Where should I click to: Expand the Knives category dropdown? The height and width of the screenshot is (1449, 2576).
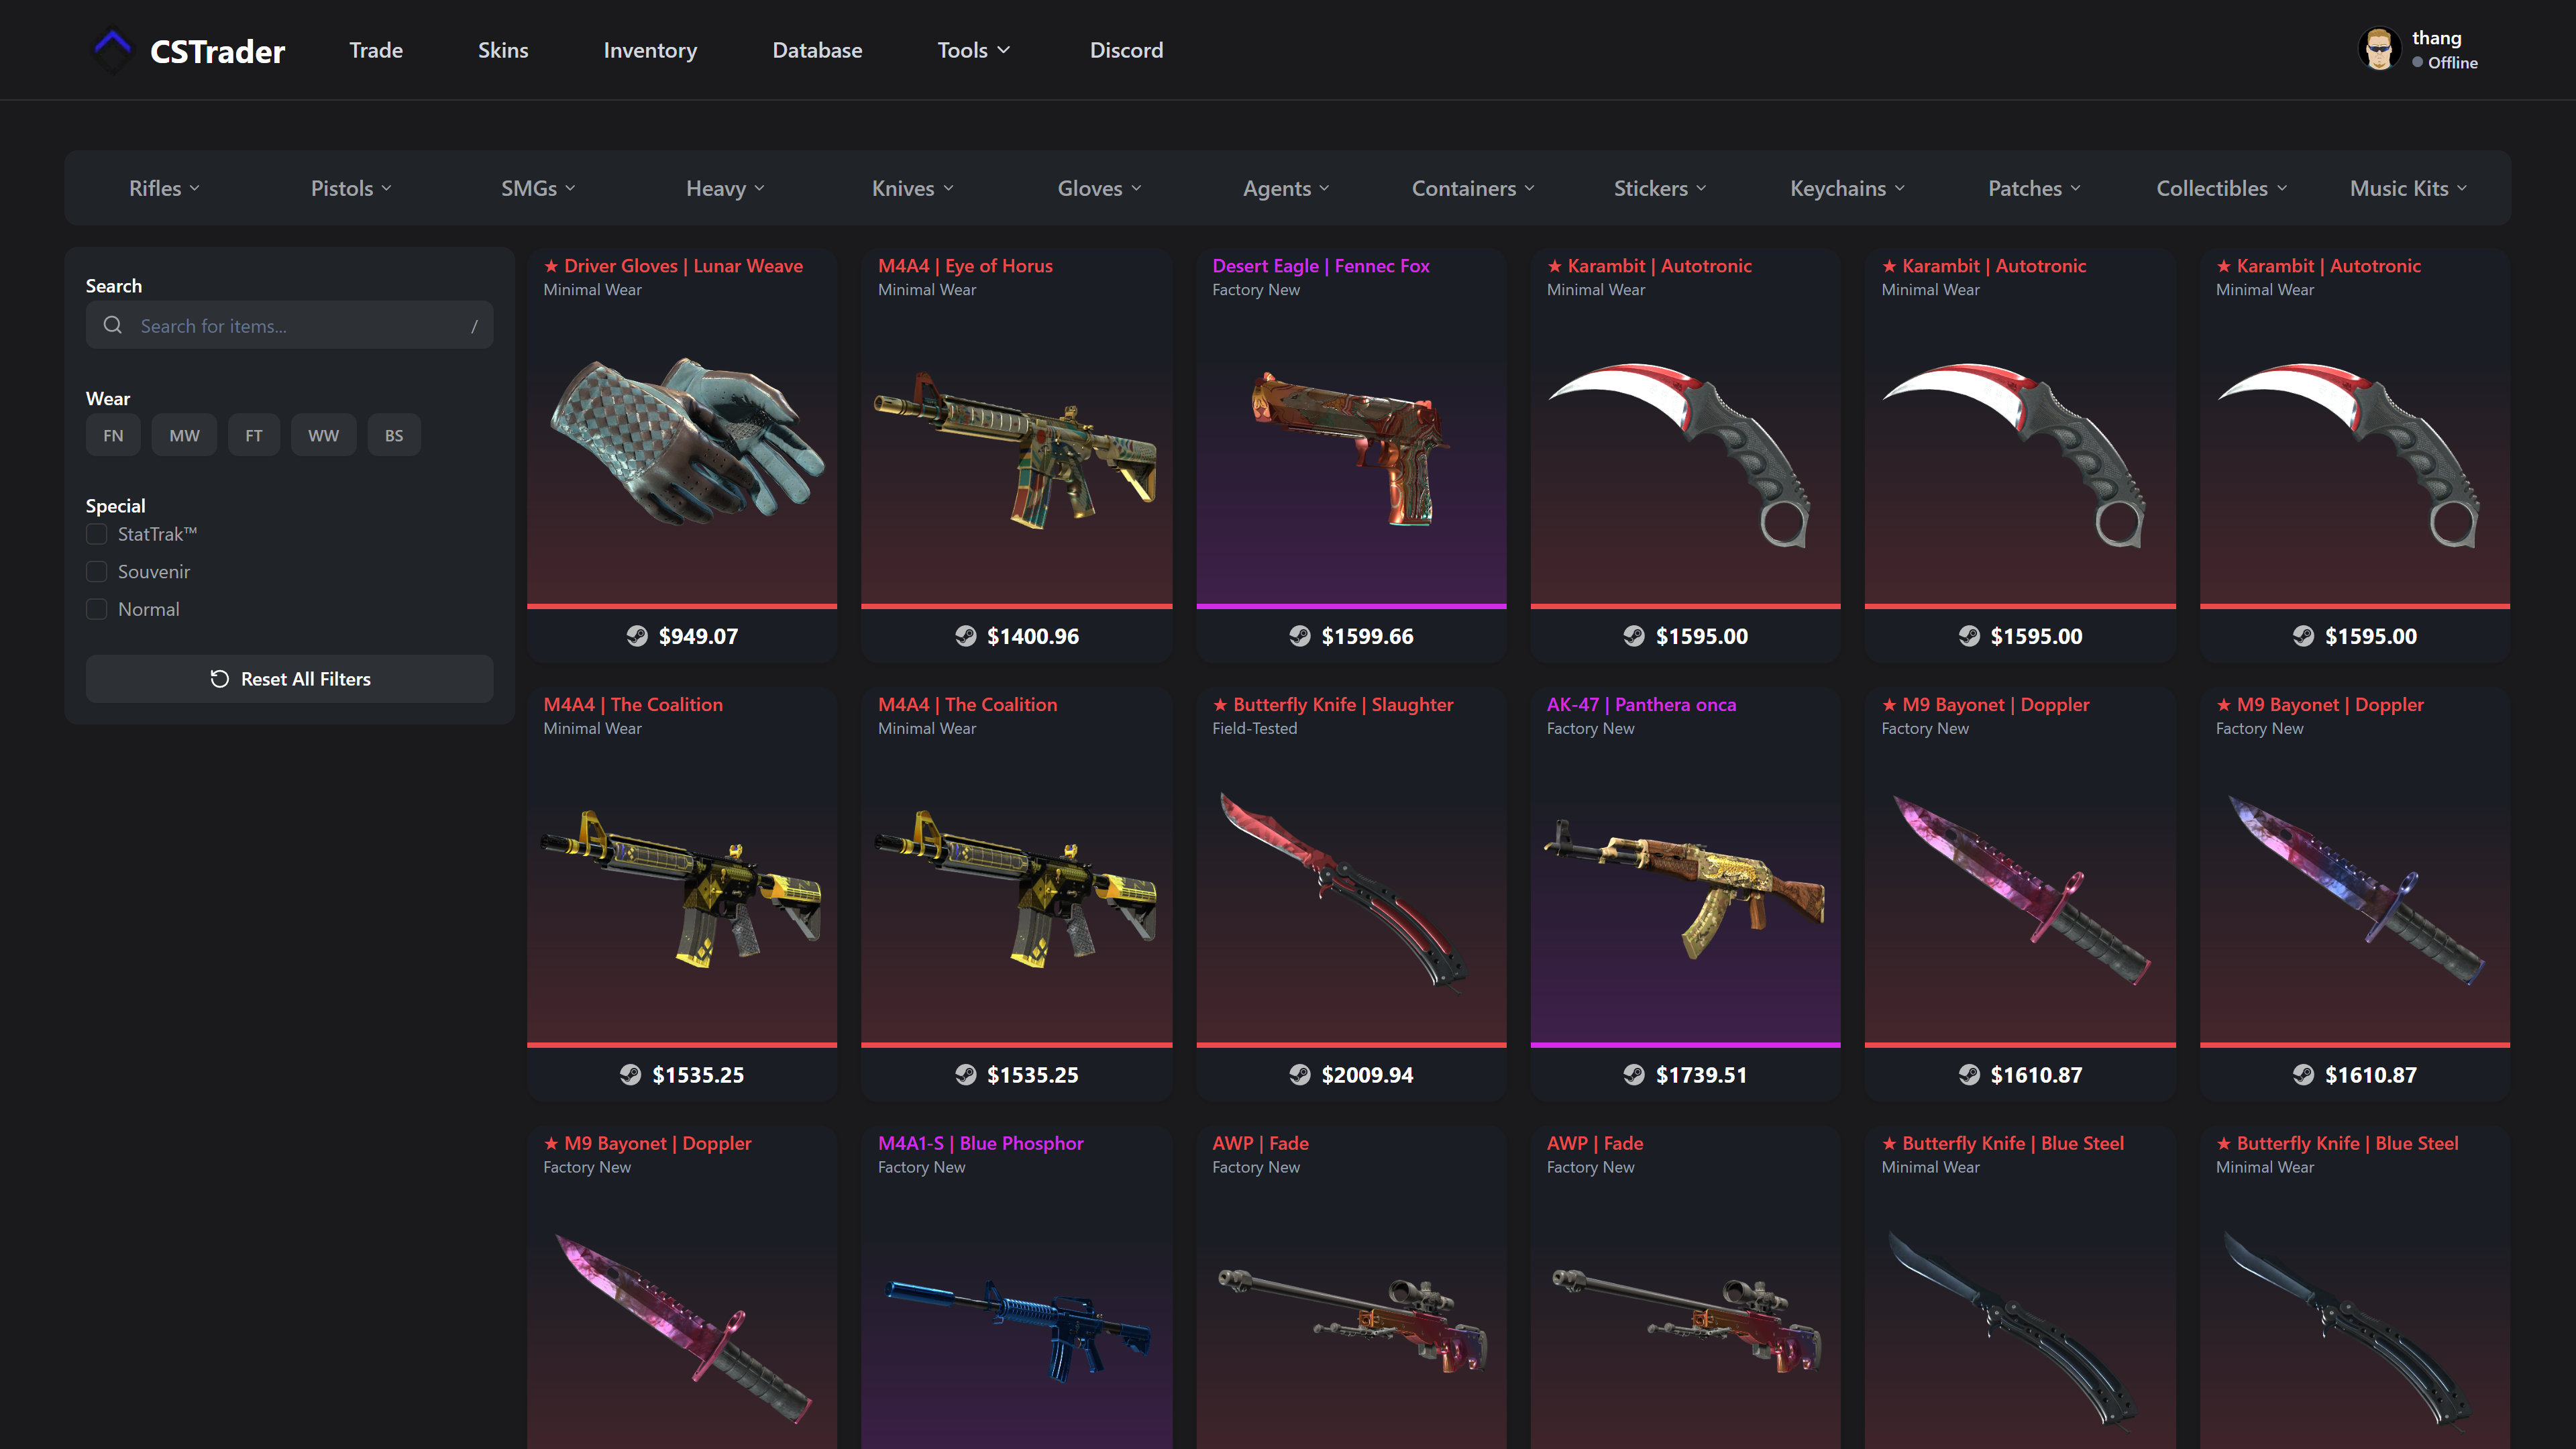click(x=912, y=188)
